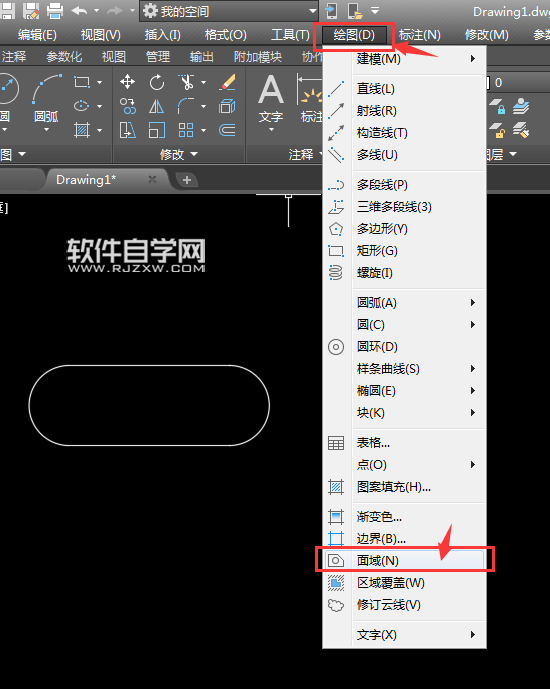The image size is (550, 689).
Task: Choose 修订云线(V) in Draw menu
Action: (x=404, y=605)
